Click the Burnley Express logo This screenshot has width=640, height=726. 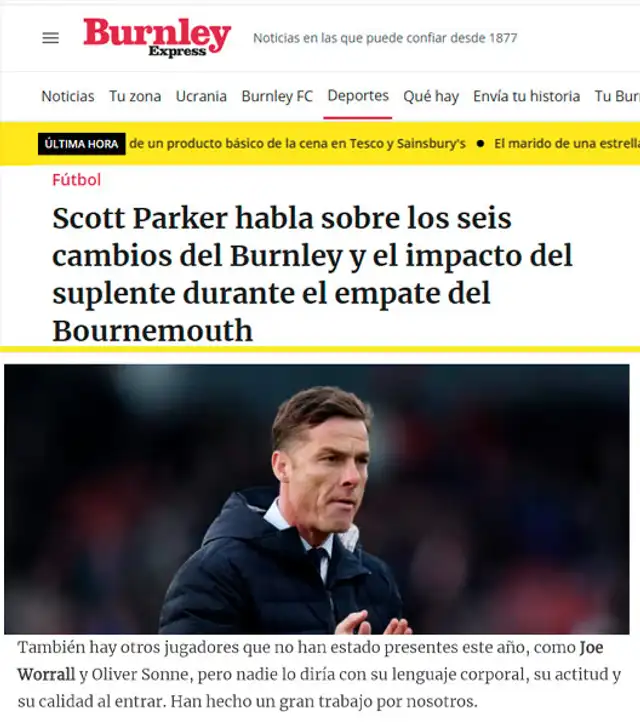[x=157, y=37]
